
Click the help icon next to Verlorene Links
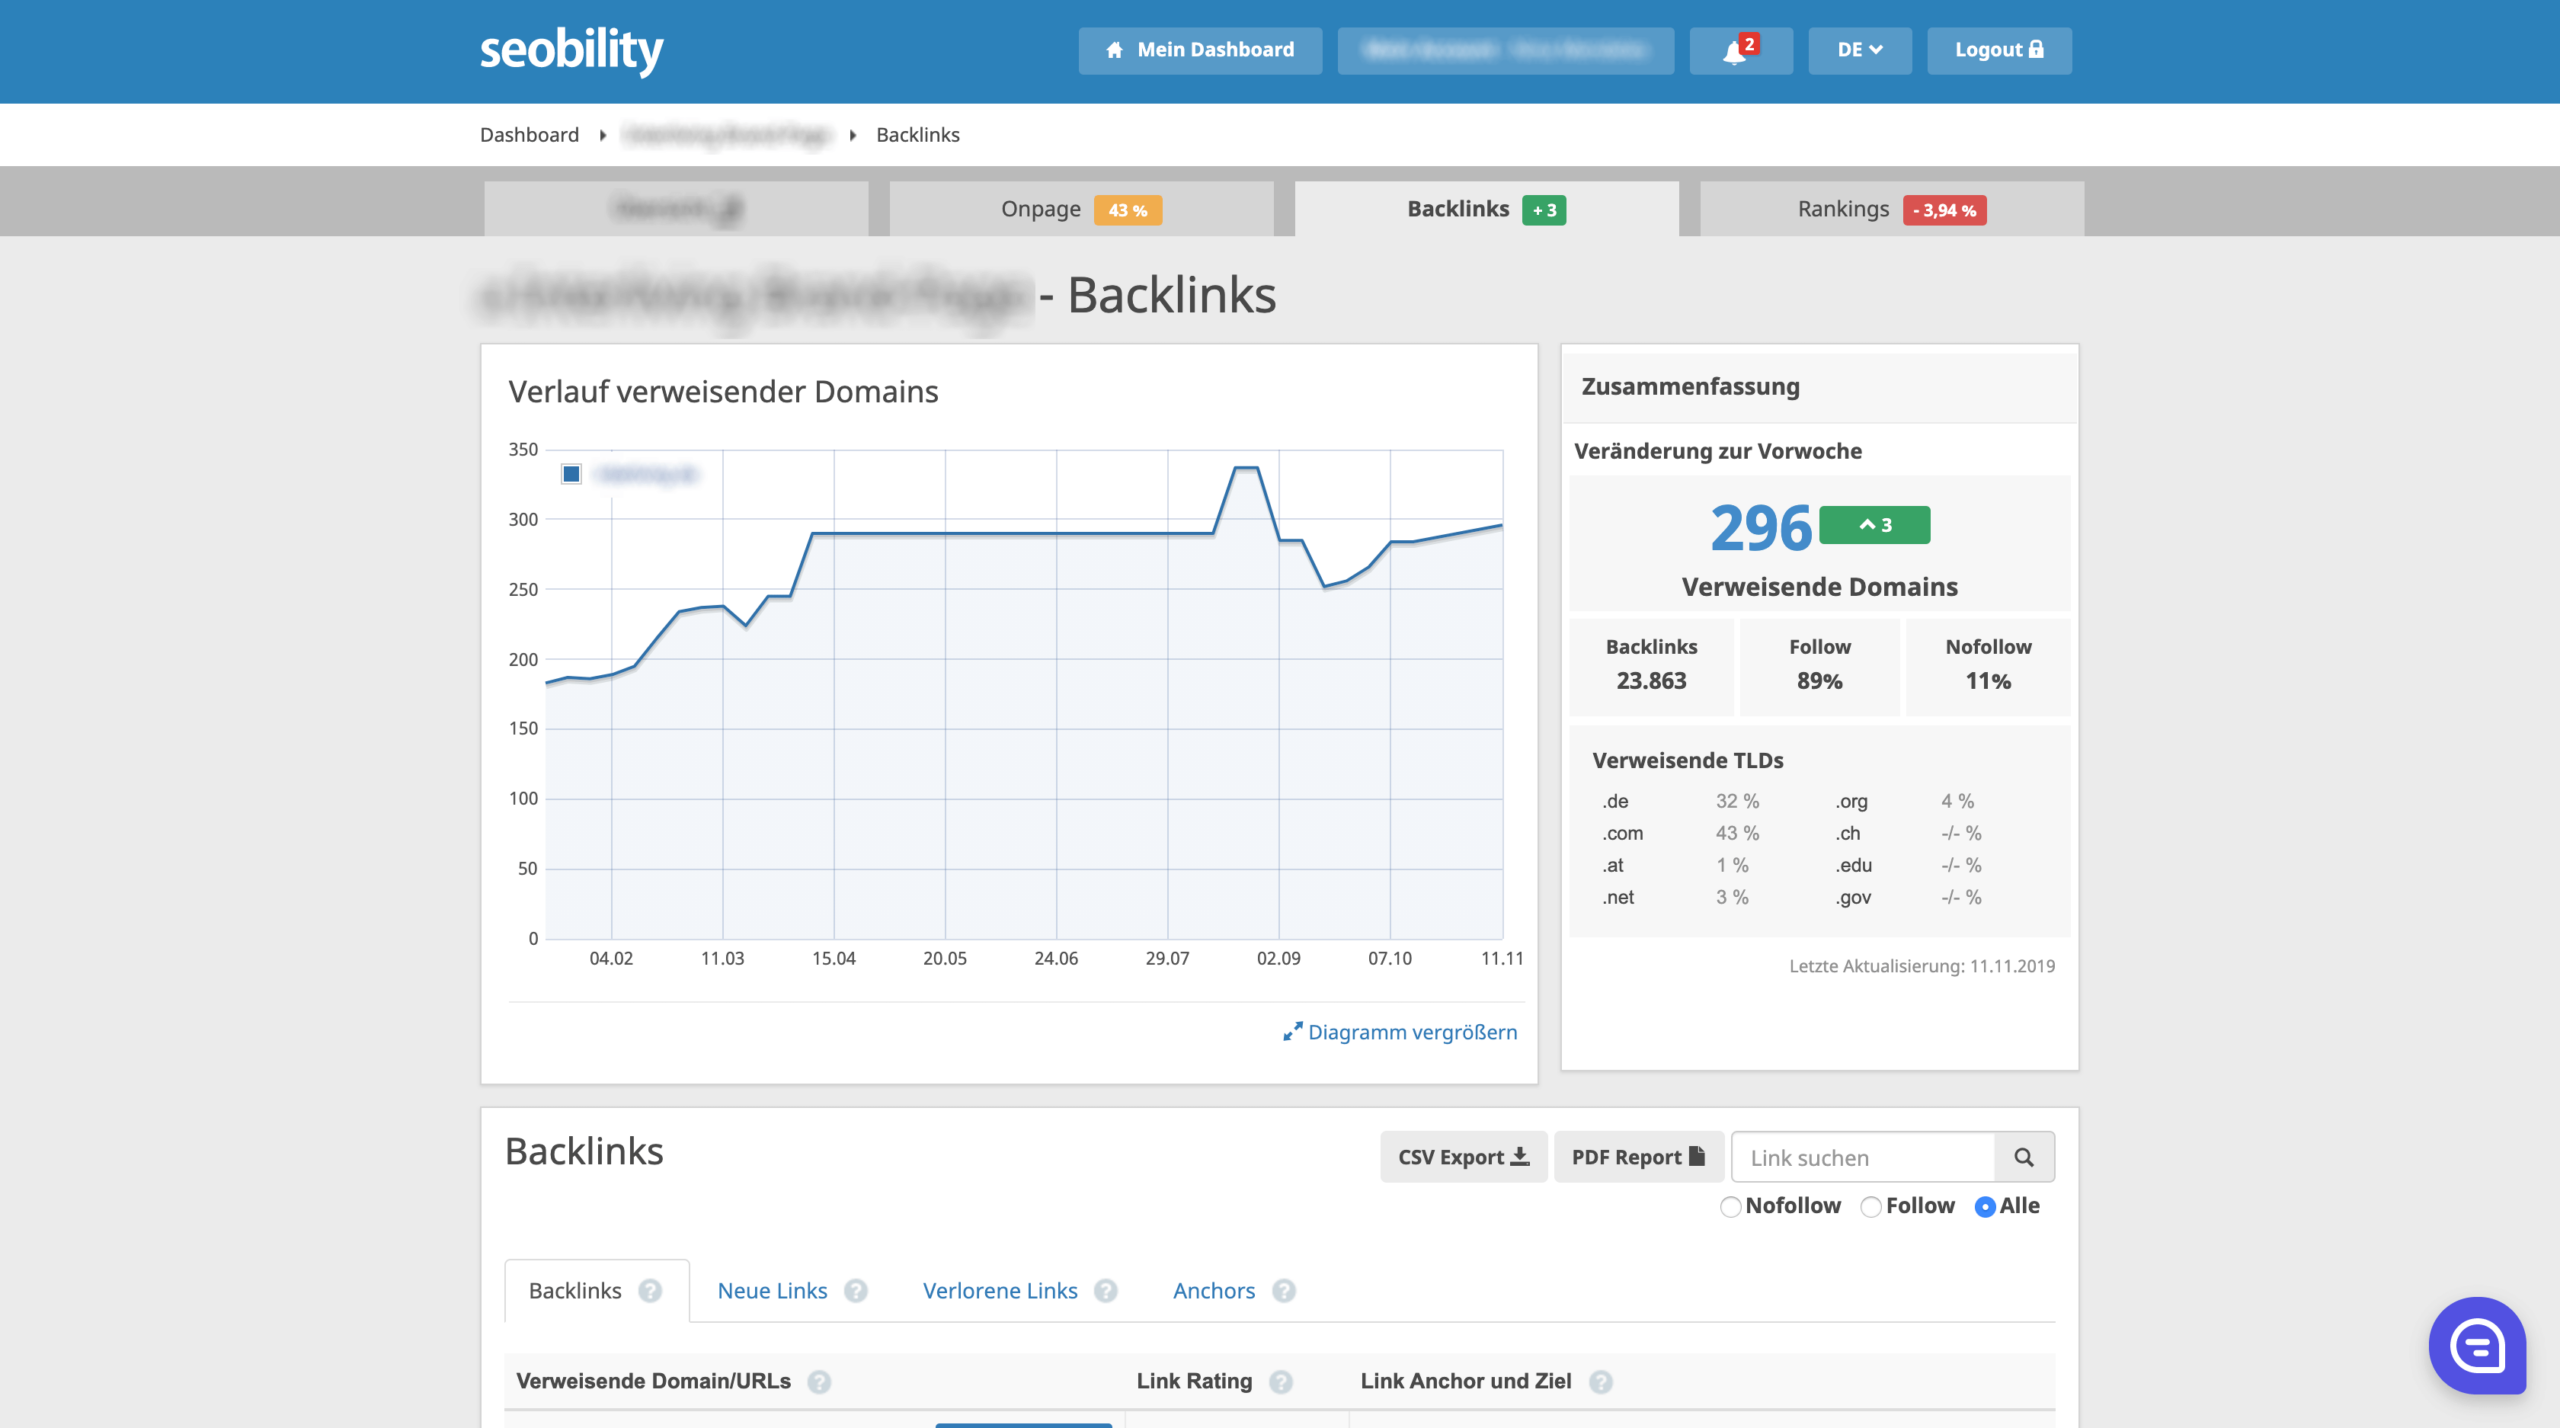pyautogui.click(x=1106, y=1291)
